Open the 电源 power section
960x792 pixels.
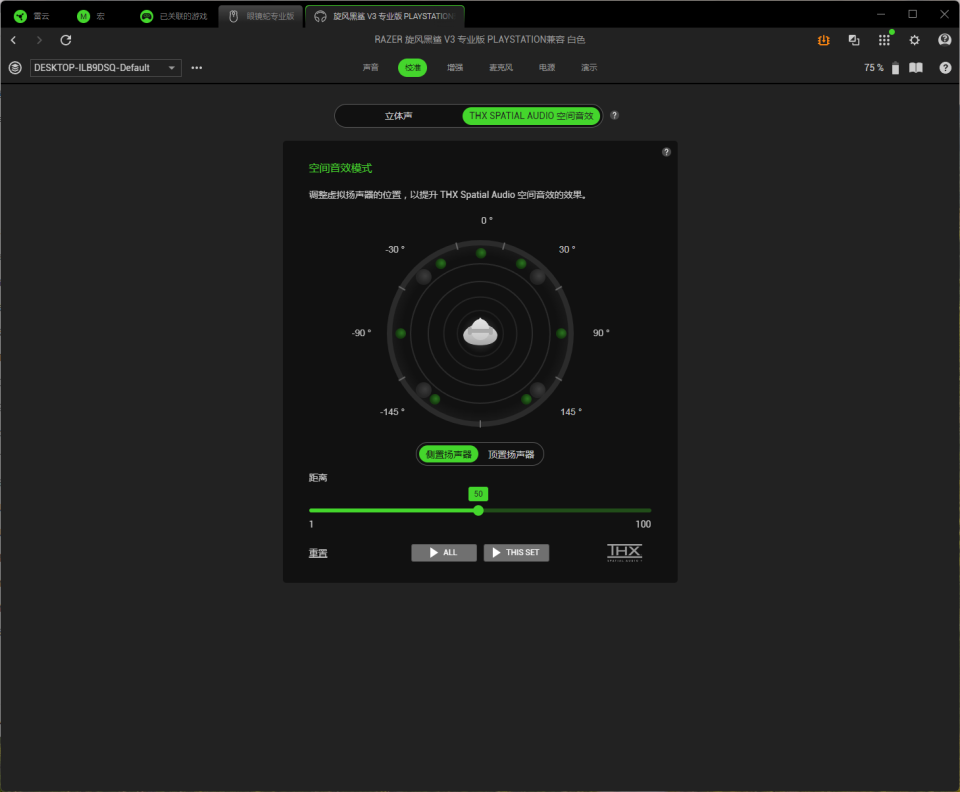(547, 67)
